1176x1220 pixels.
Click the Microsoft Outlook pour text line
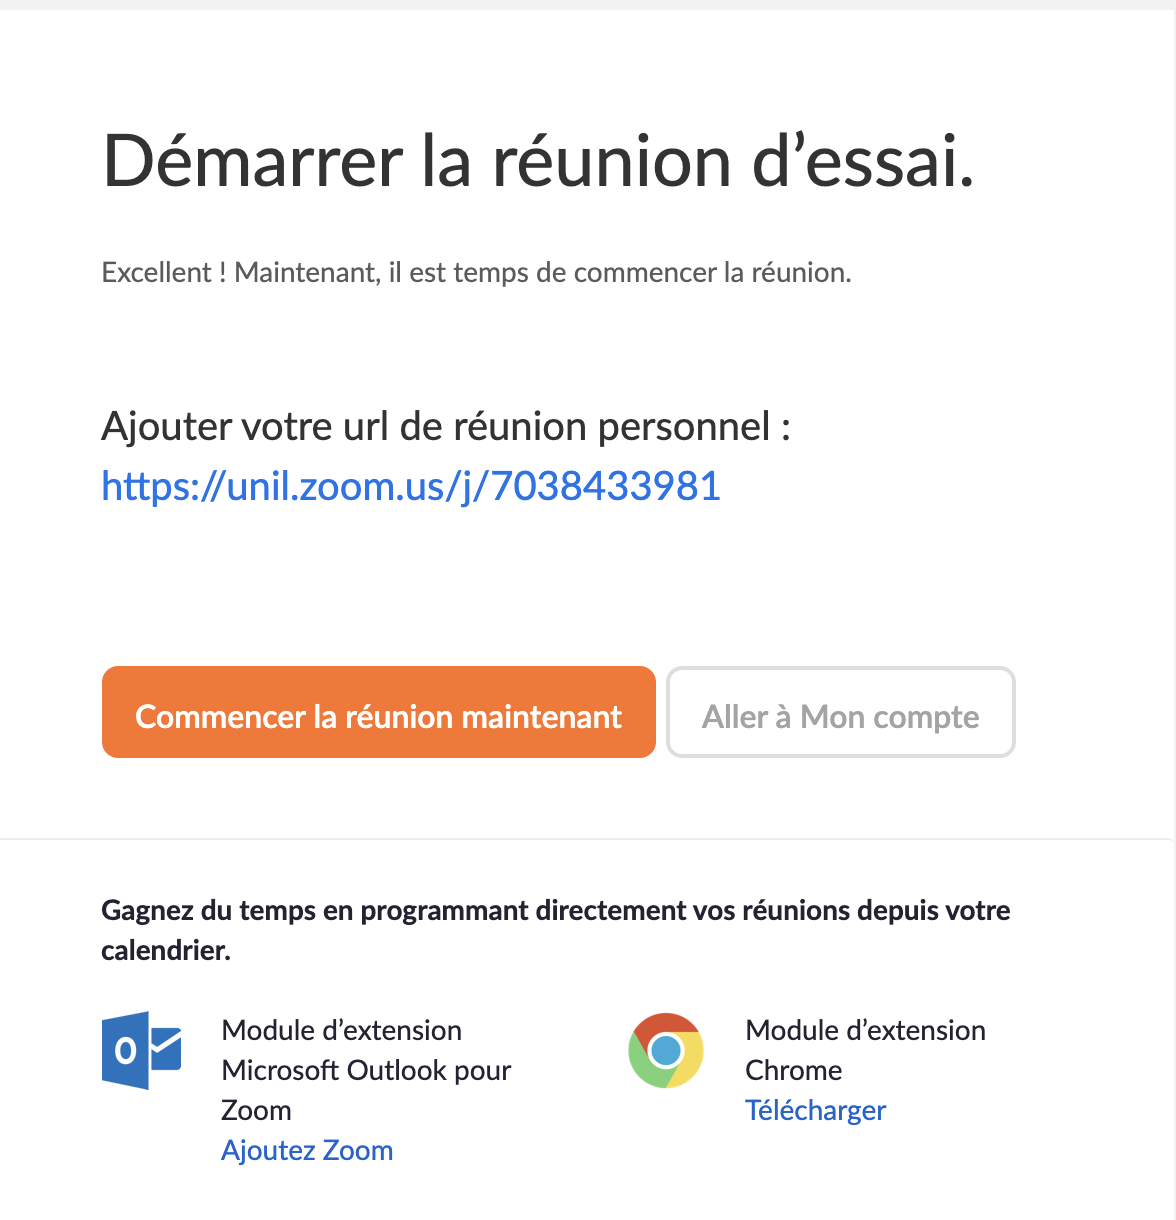(366, 1070)
